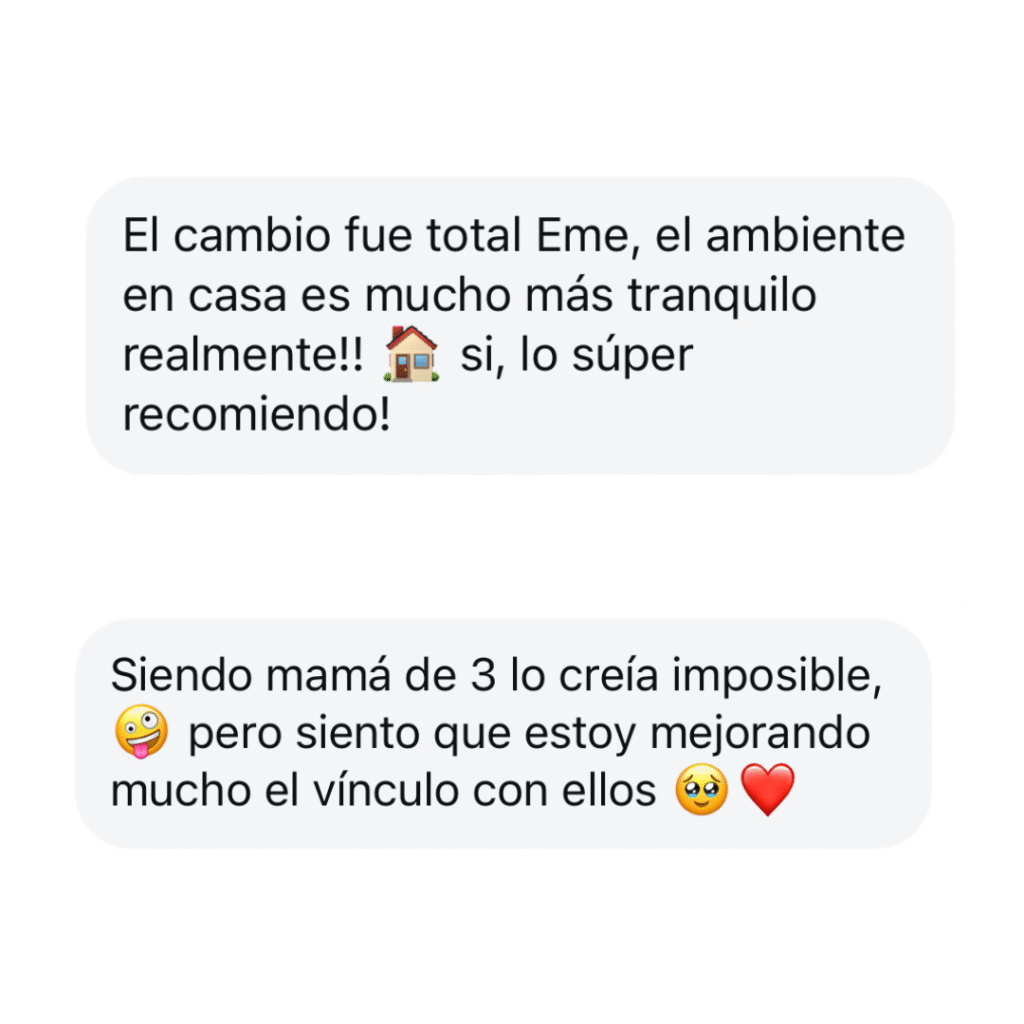
Task: Select the word 'tranquilo' in the first message
Action: coord(722,297)
